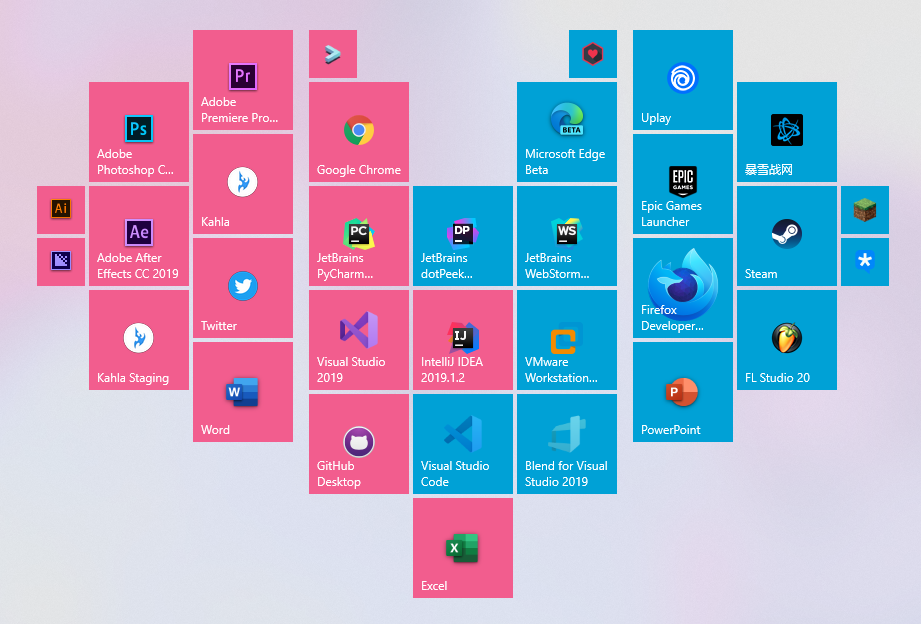
Task: Open the 暴雪战网 Battle.net tile
Action: (786, 132)
